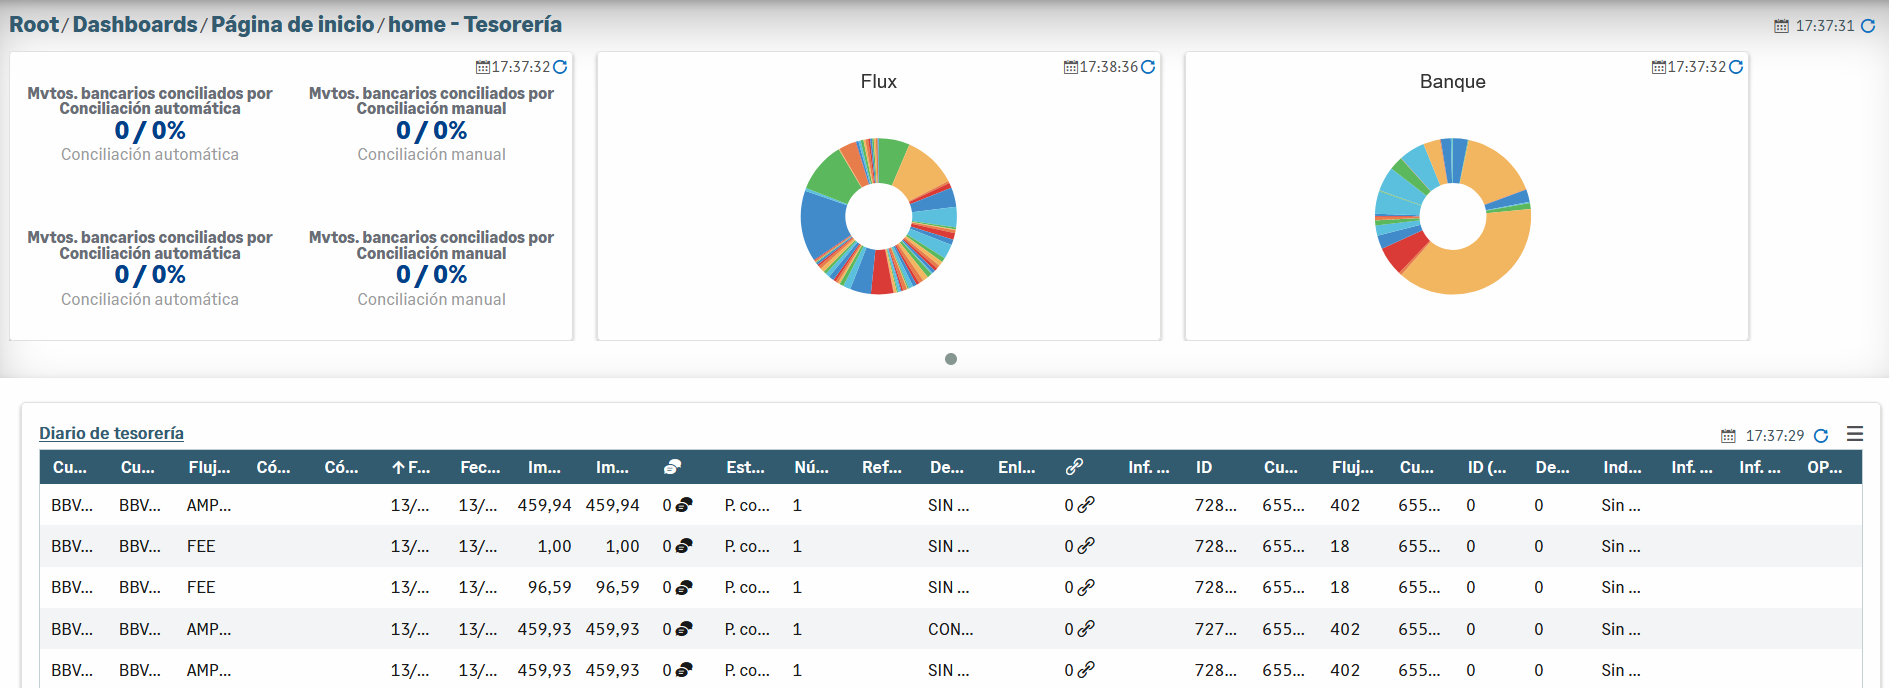Refresh the Banque chart widget
The height and width of the screenshot is (688, 1889).
point(1736,67)
